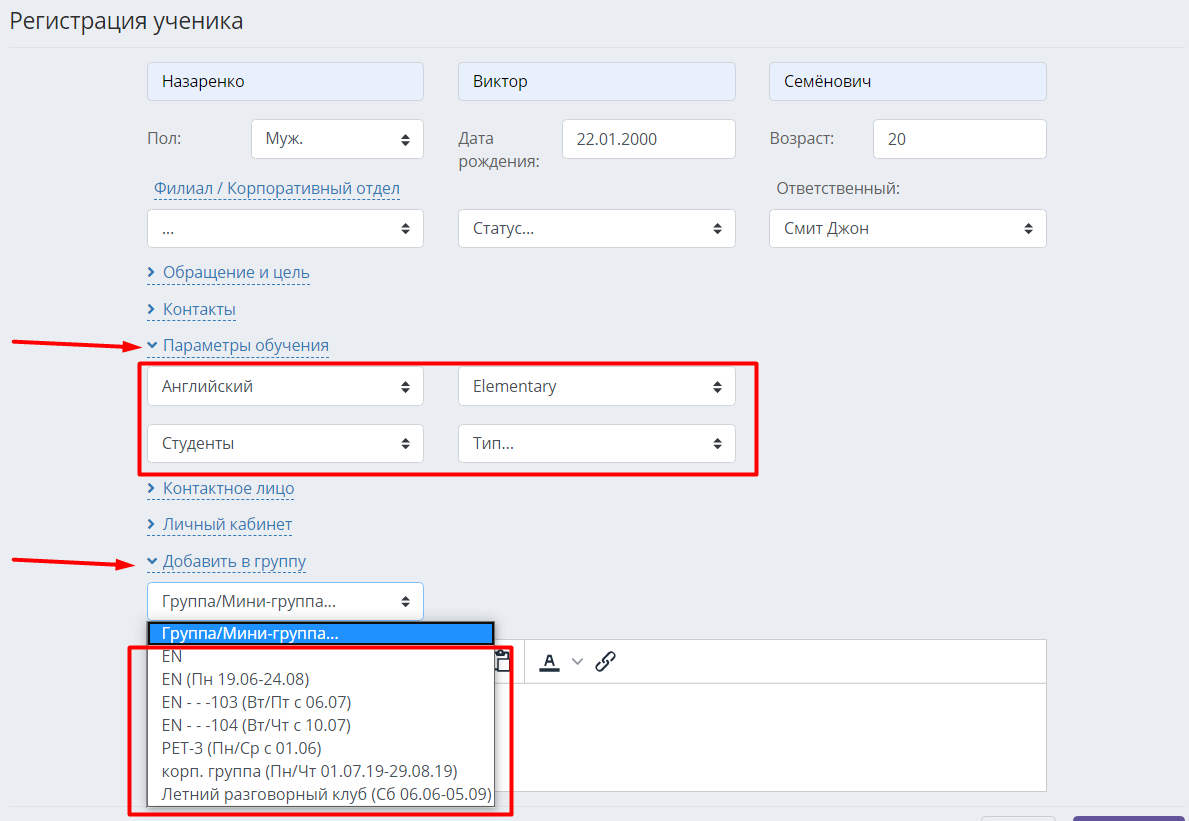Collapse the Добавить в группу section
Screen dimensions: 1189x821
click(x=227, y=561)
